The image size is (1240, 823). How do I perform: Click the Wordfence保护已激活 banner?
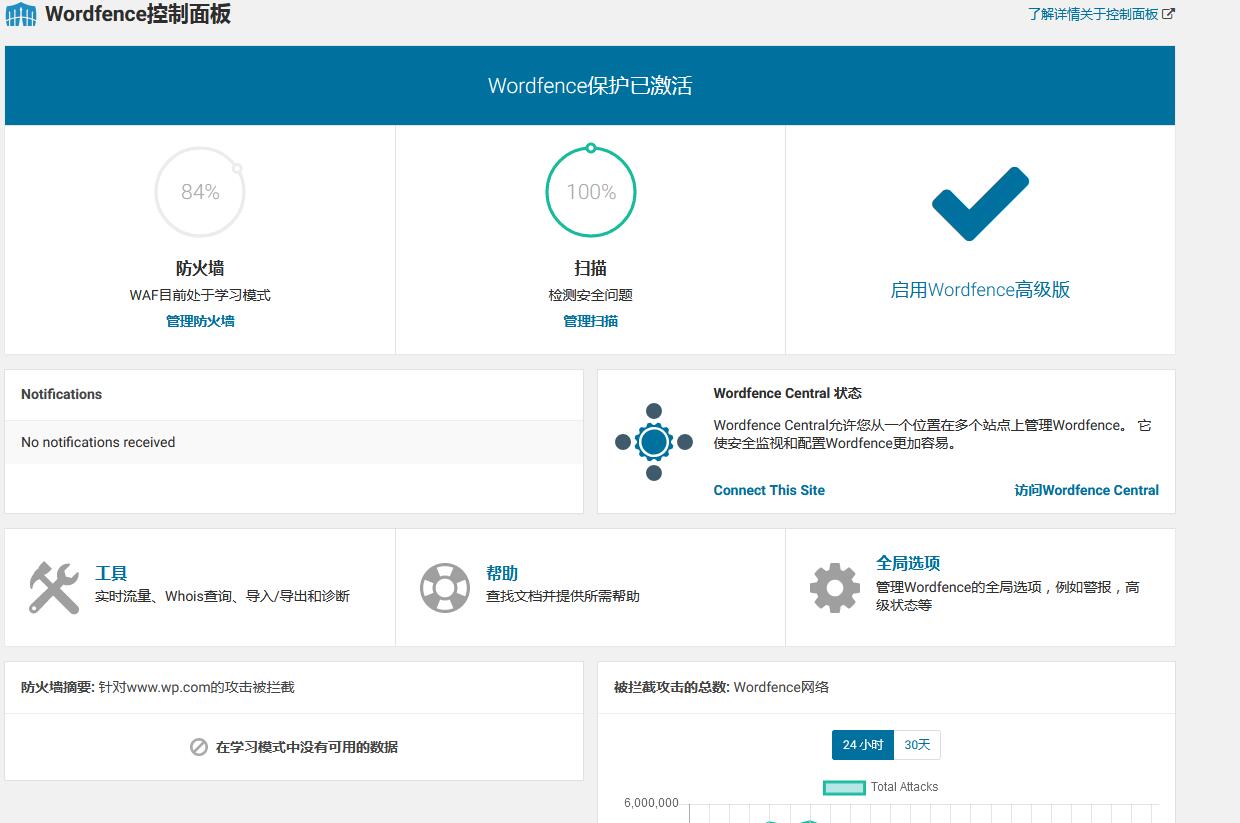pos(590,85)
